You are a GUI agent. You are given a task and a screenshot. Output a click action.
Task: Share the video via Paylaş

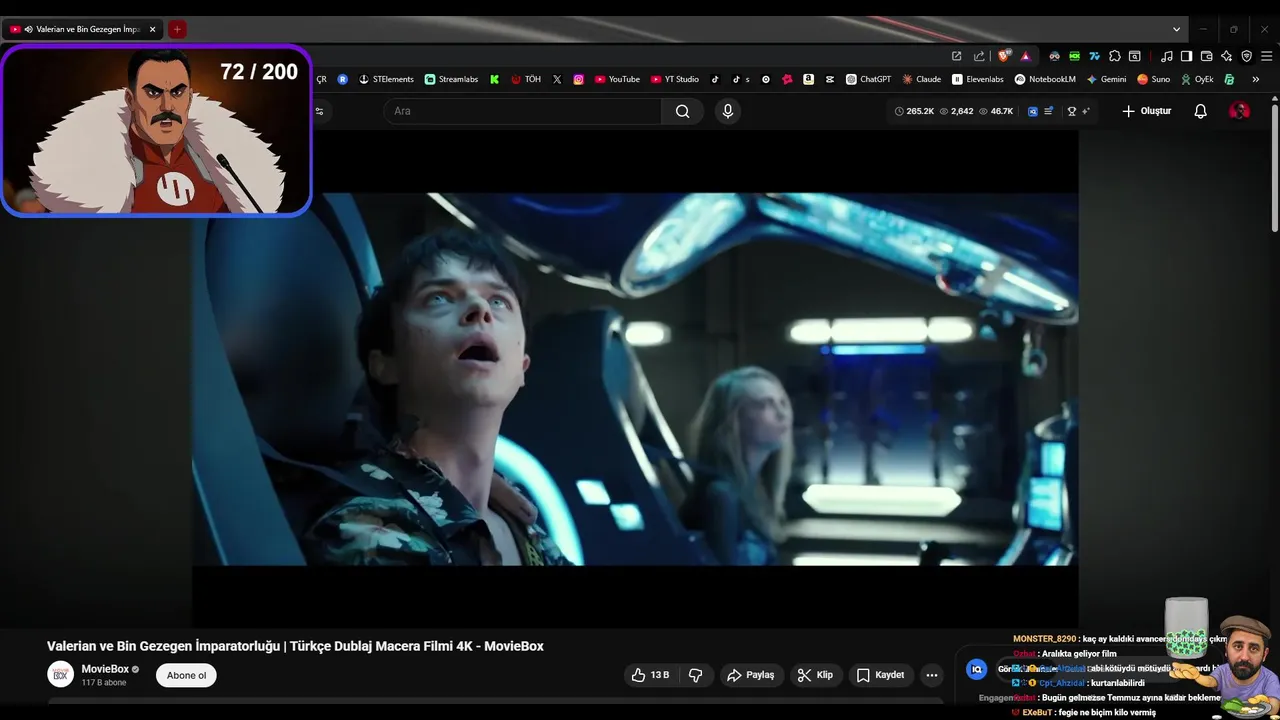[750, 675]
